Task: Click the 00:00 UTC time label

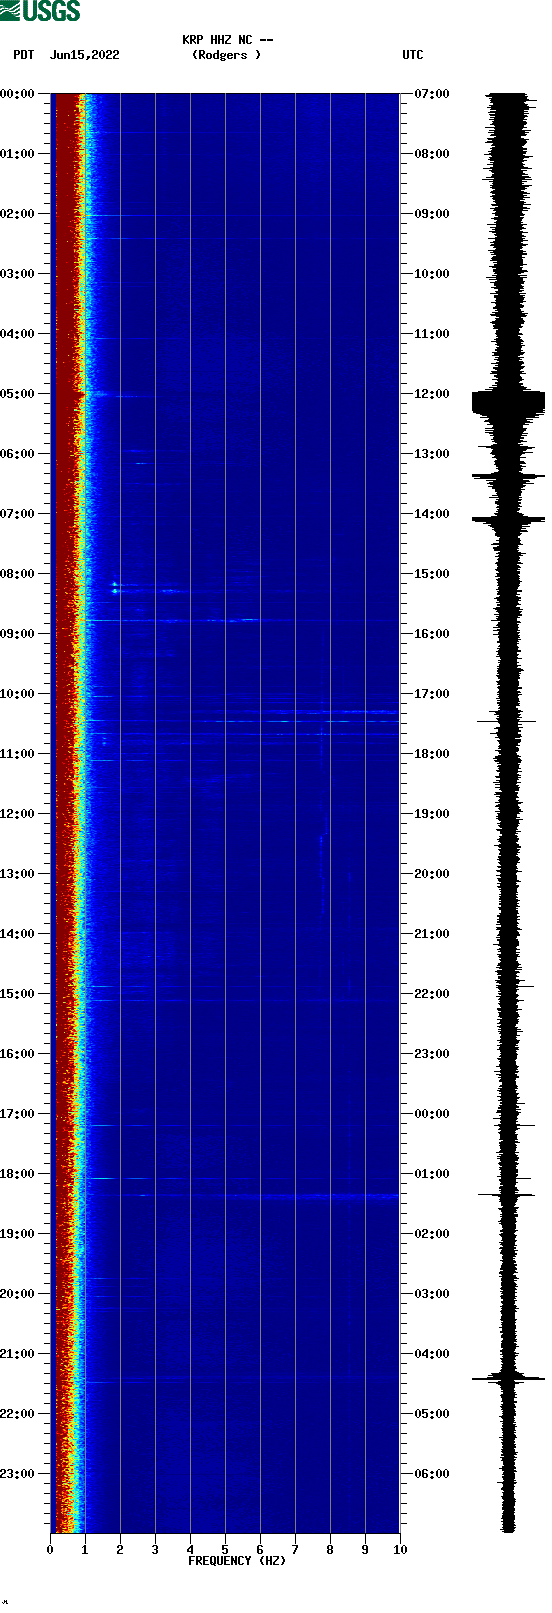Action: [432, 1114]
